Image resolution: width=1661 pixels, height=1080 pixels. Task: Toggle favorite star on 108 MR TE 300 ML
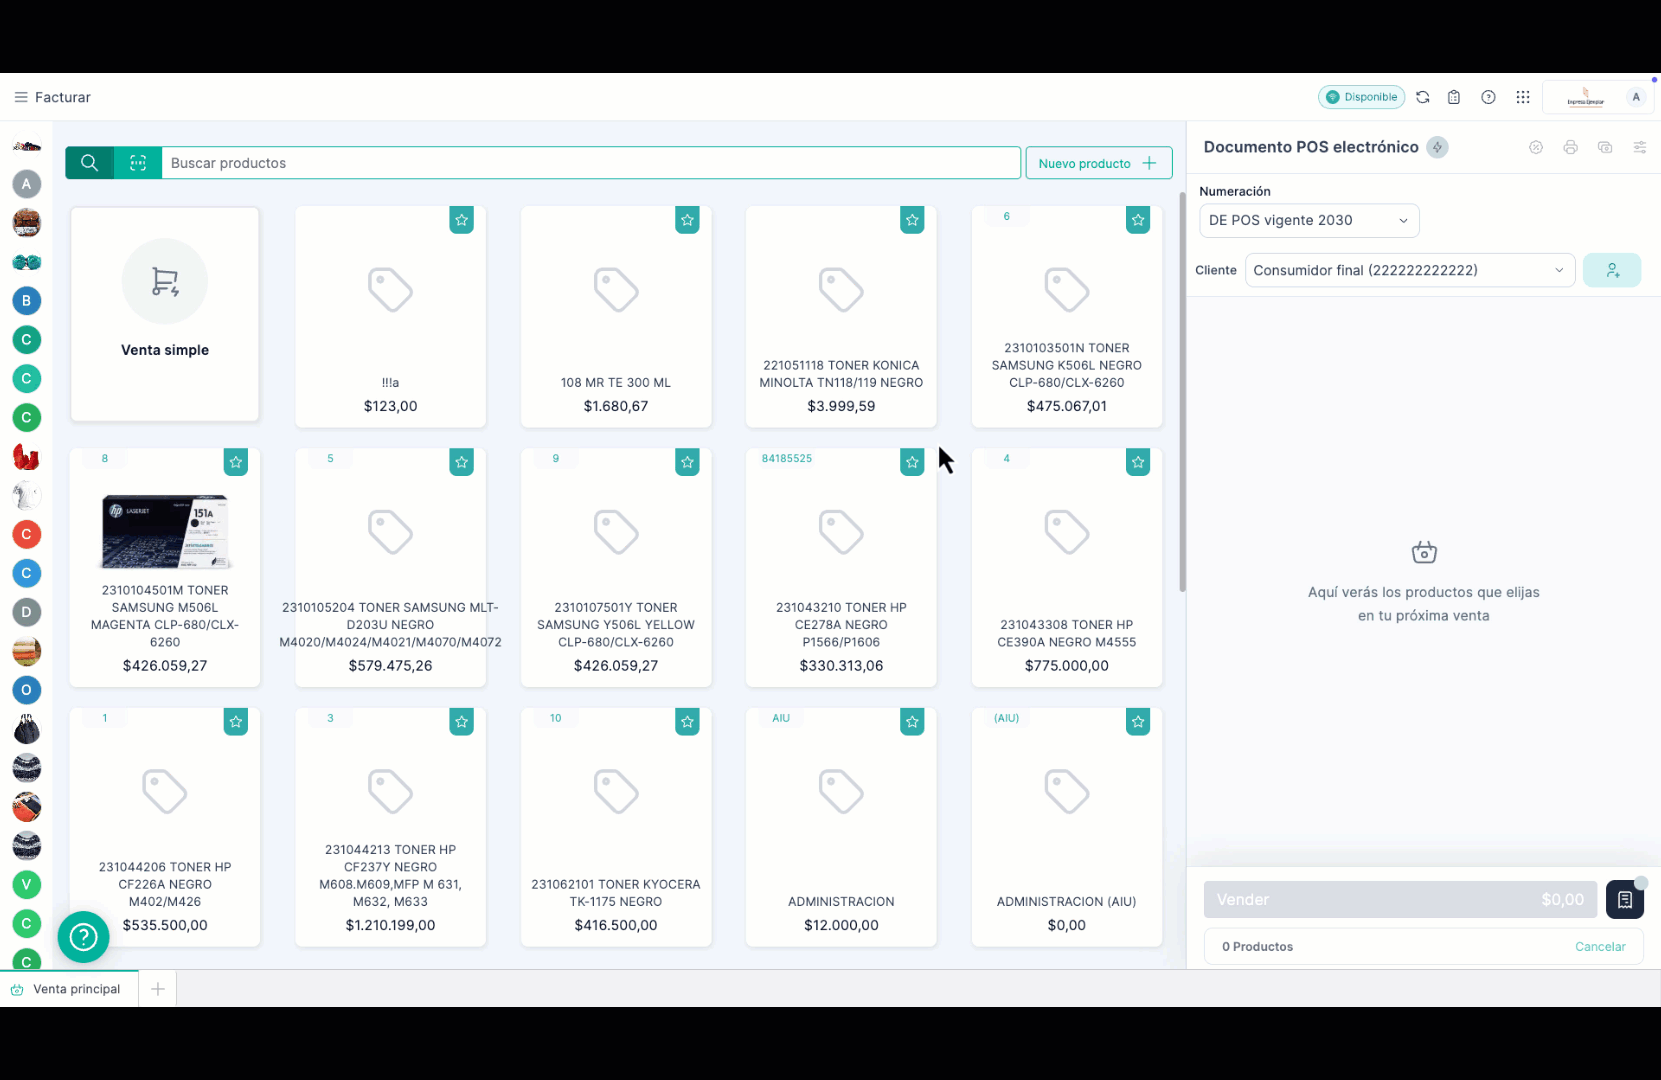coord(687,220)
